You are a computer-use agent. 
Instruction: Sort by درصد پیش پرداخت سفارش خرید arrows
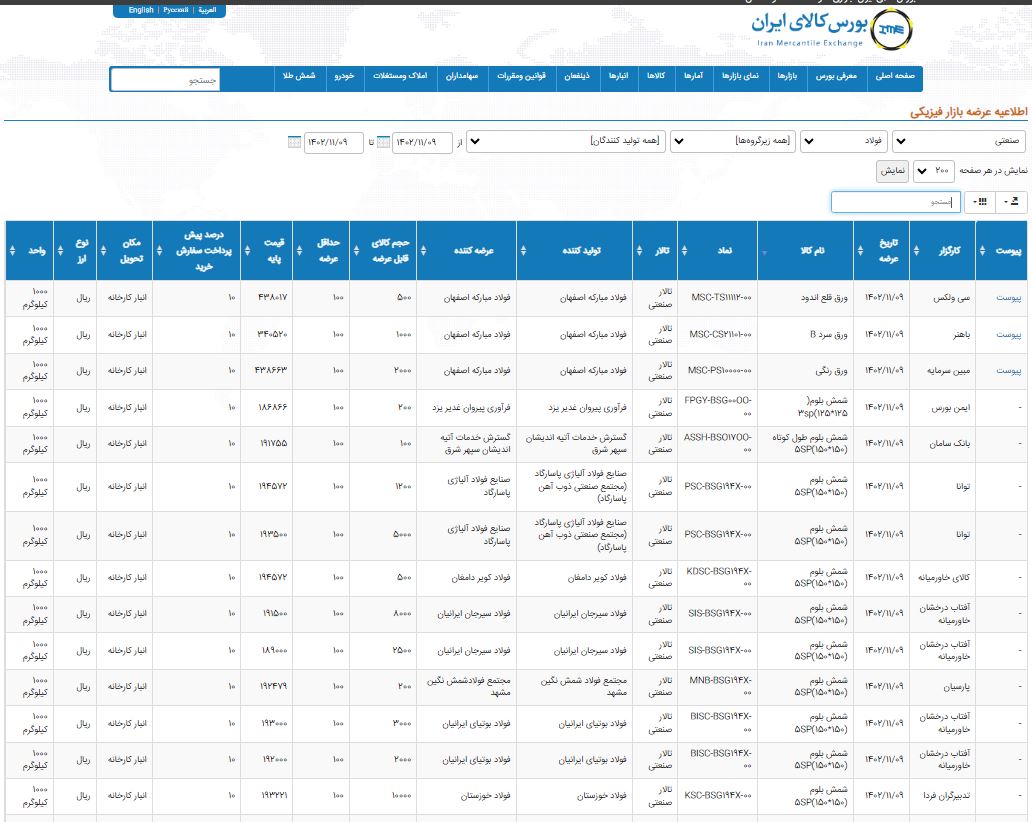tap(159, 251)
